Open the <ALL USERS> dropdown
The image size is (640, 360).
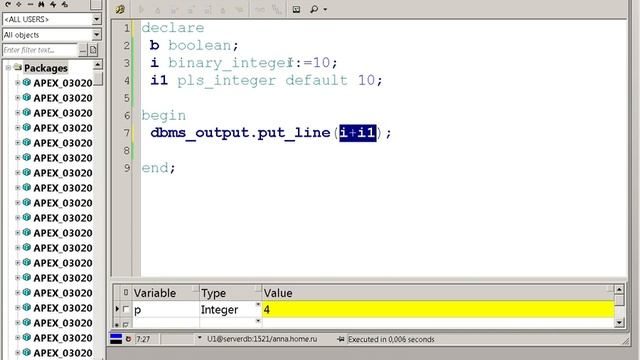pos(96,19)
